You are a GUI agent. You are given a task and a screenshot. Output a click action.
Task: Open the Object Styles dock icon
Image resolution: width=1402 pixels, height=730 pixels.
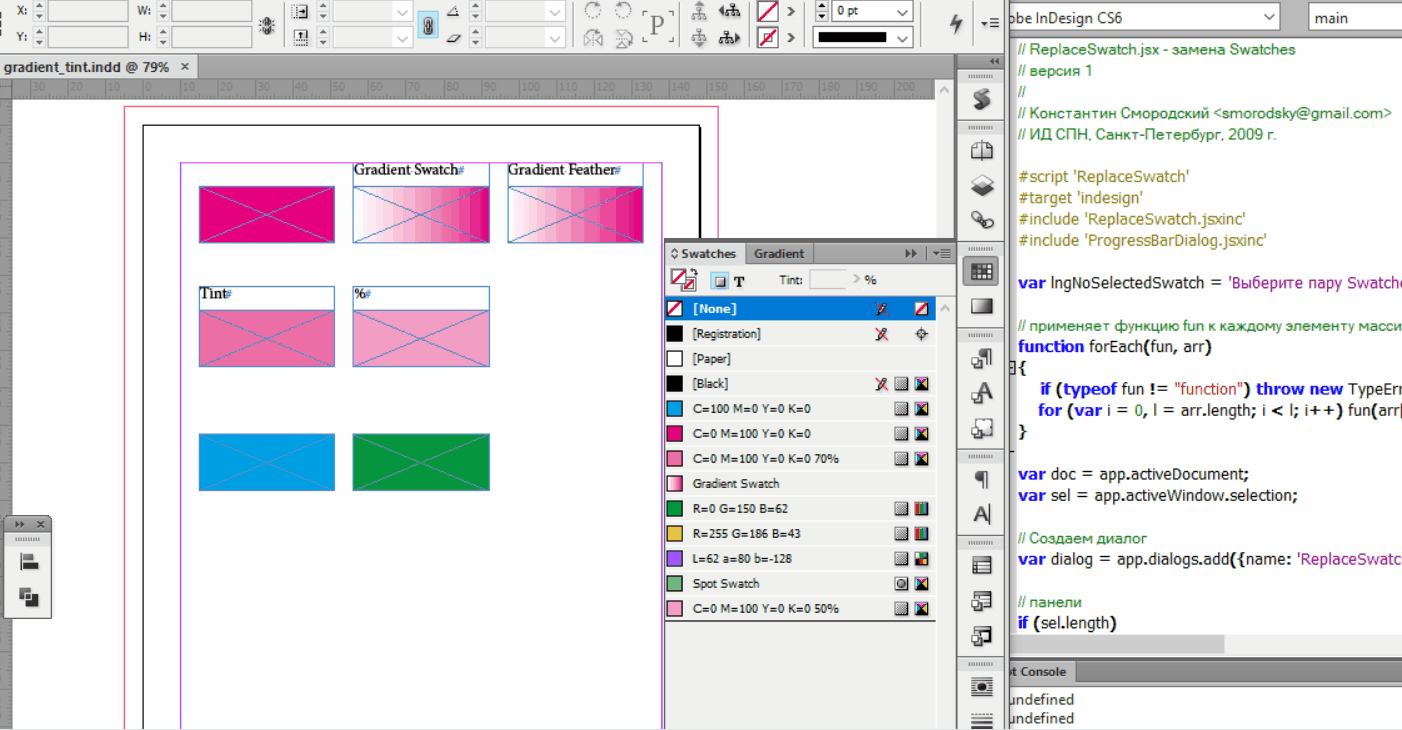point(981,428)
